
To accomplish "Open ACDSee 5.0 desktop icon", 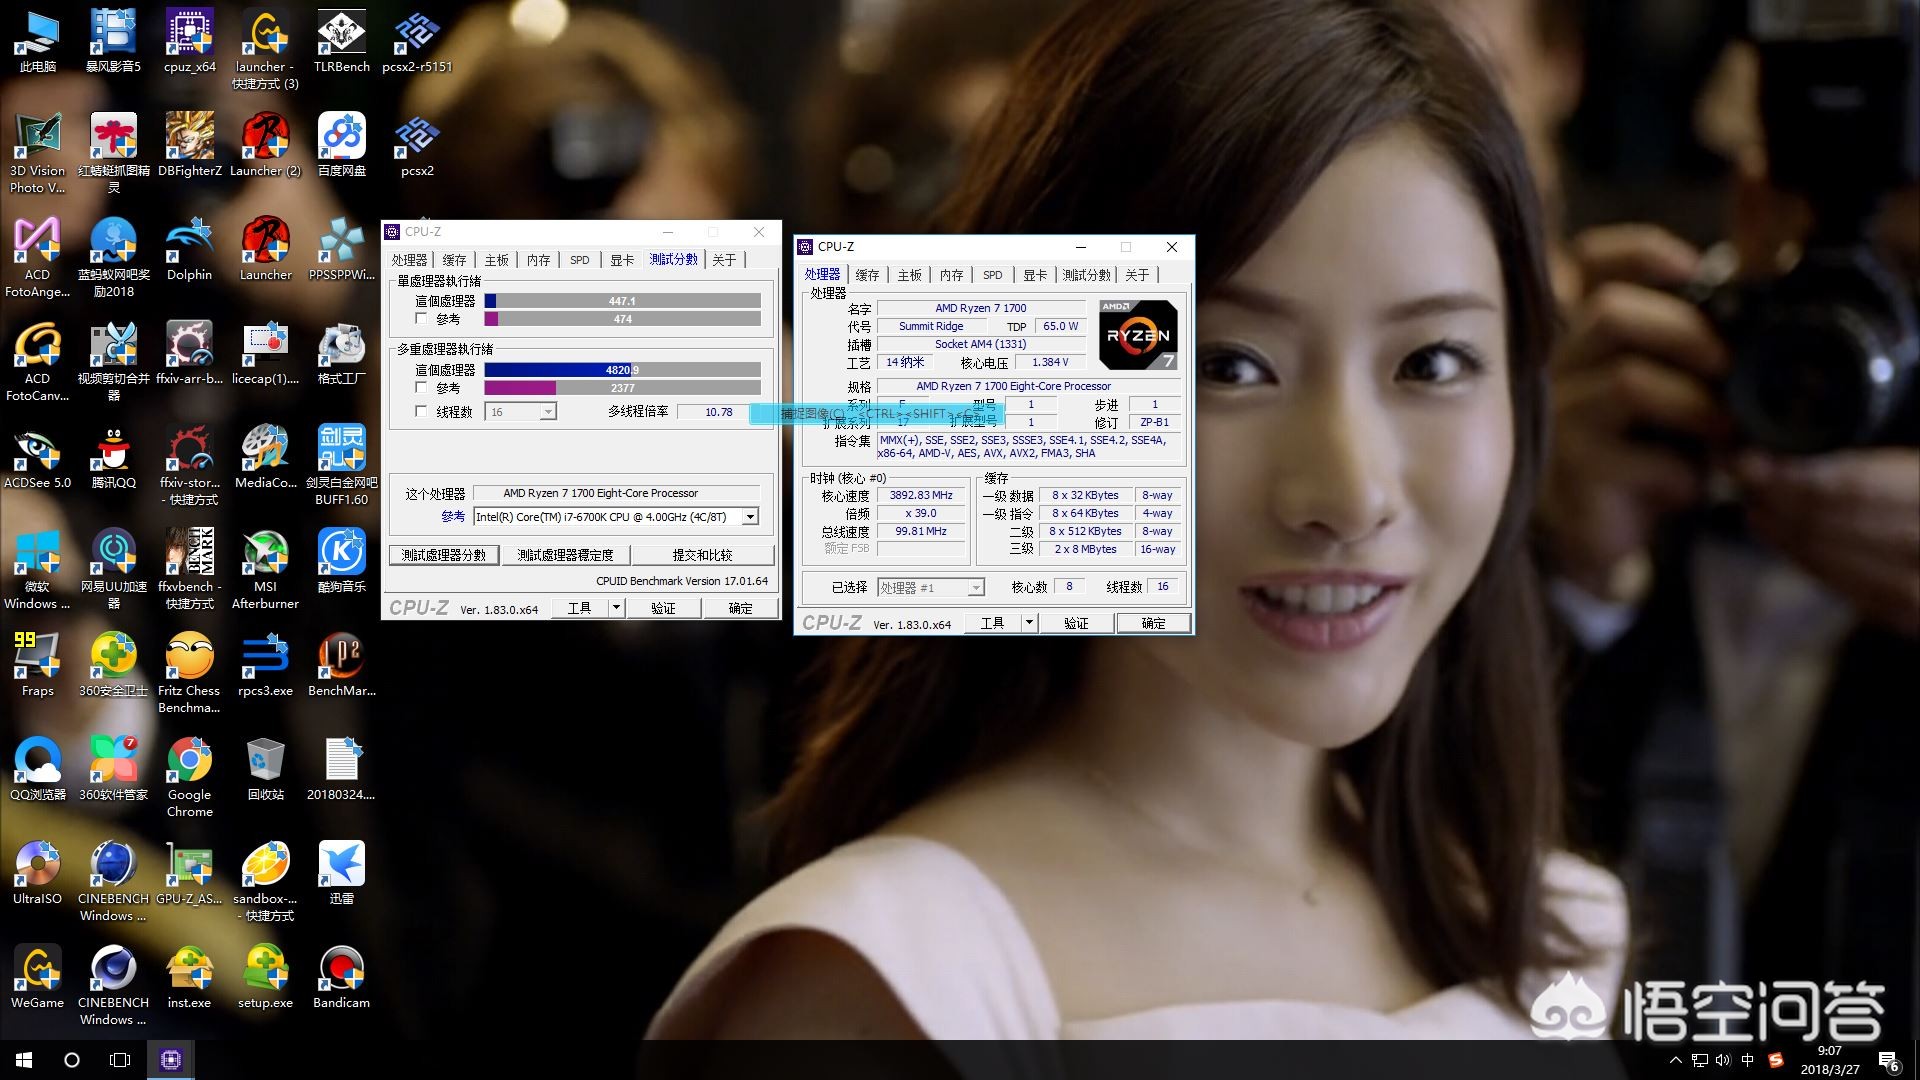I will click(x=38, y=457).
